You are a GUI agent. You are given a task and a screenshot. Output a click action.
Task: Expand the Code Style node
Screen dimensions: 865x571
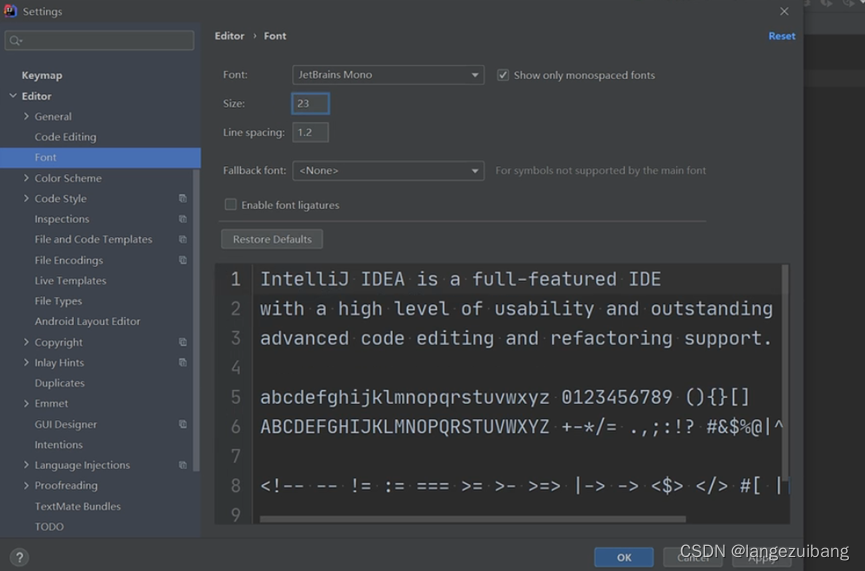[26, 199]
